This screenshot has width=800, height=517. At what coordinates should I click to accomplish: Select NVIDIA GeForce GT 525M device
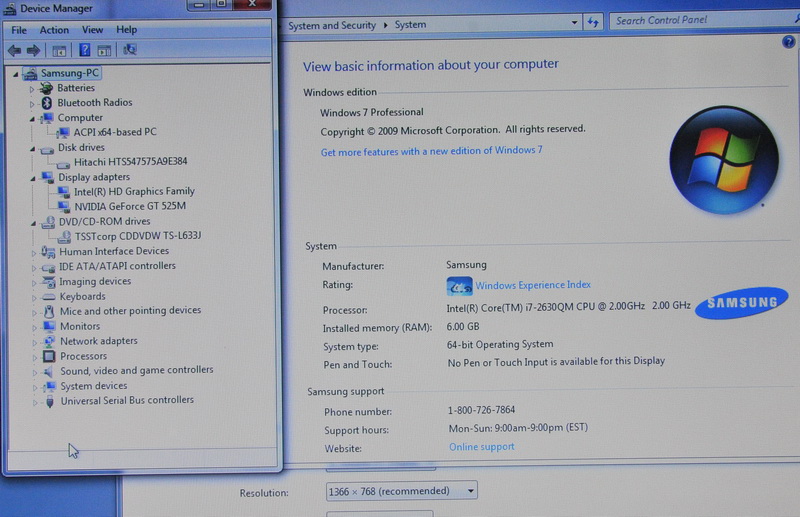[130, 206]
